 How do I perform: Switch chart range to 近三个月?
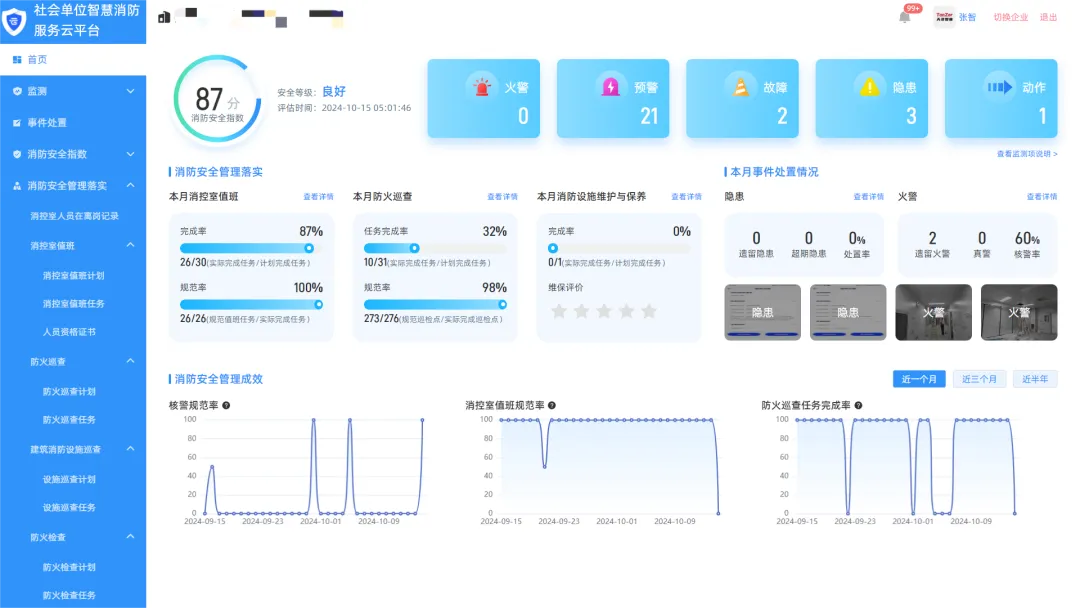pos(979,379)
